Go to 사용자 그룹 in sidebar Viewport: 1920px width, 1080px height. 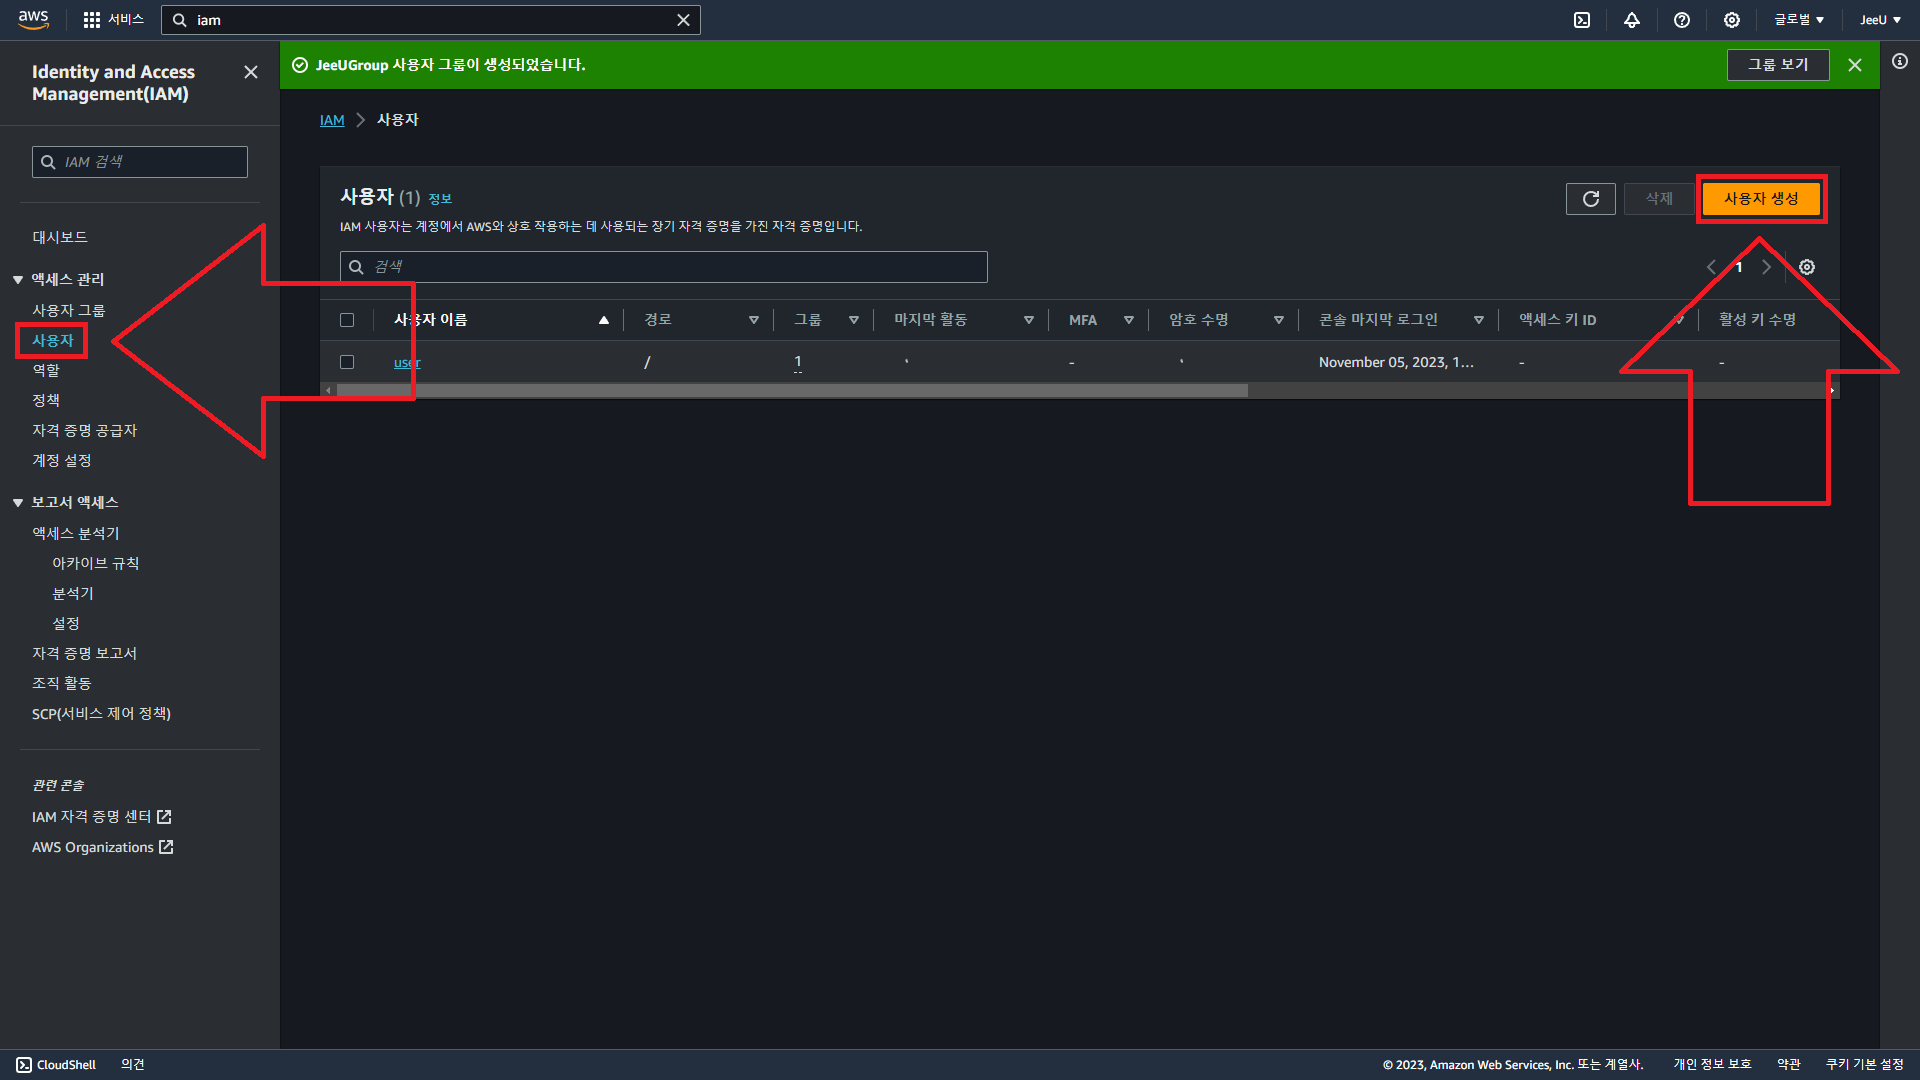tap(68, 310)
